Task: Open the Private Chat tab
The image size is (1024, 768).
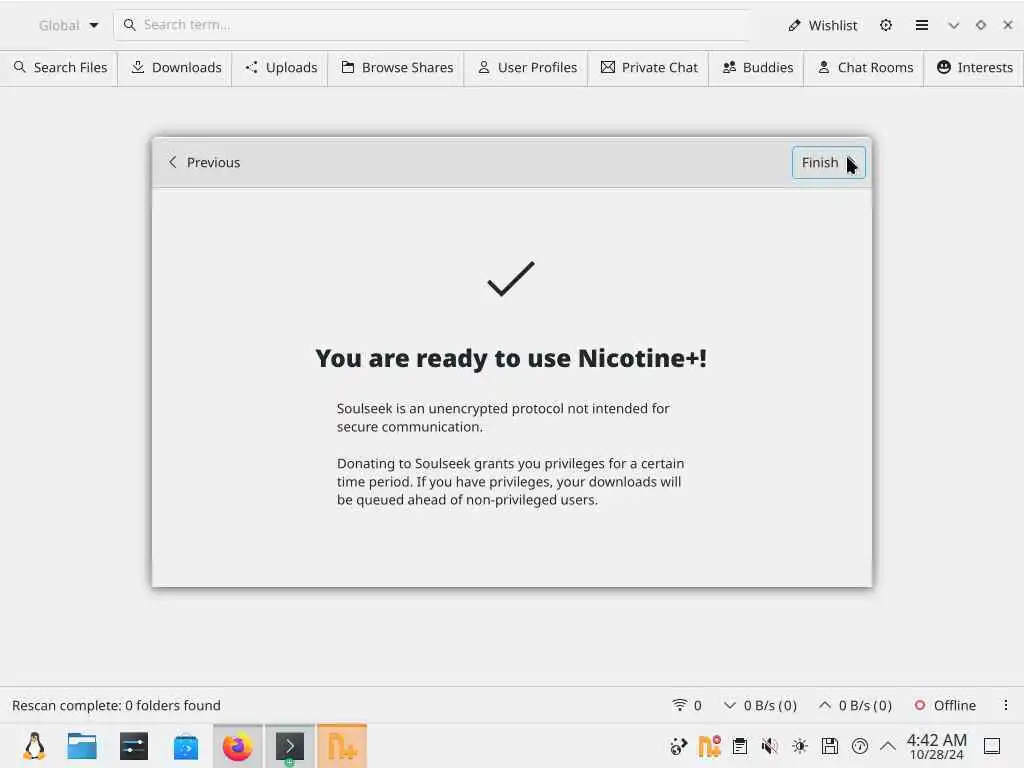Action: 649,67
